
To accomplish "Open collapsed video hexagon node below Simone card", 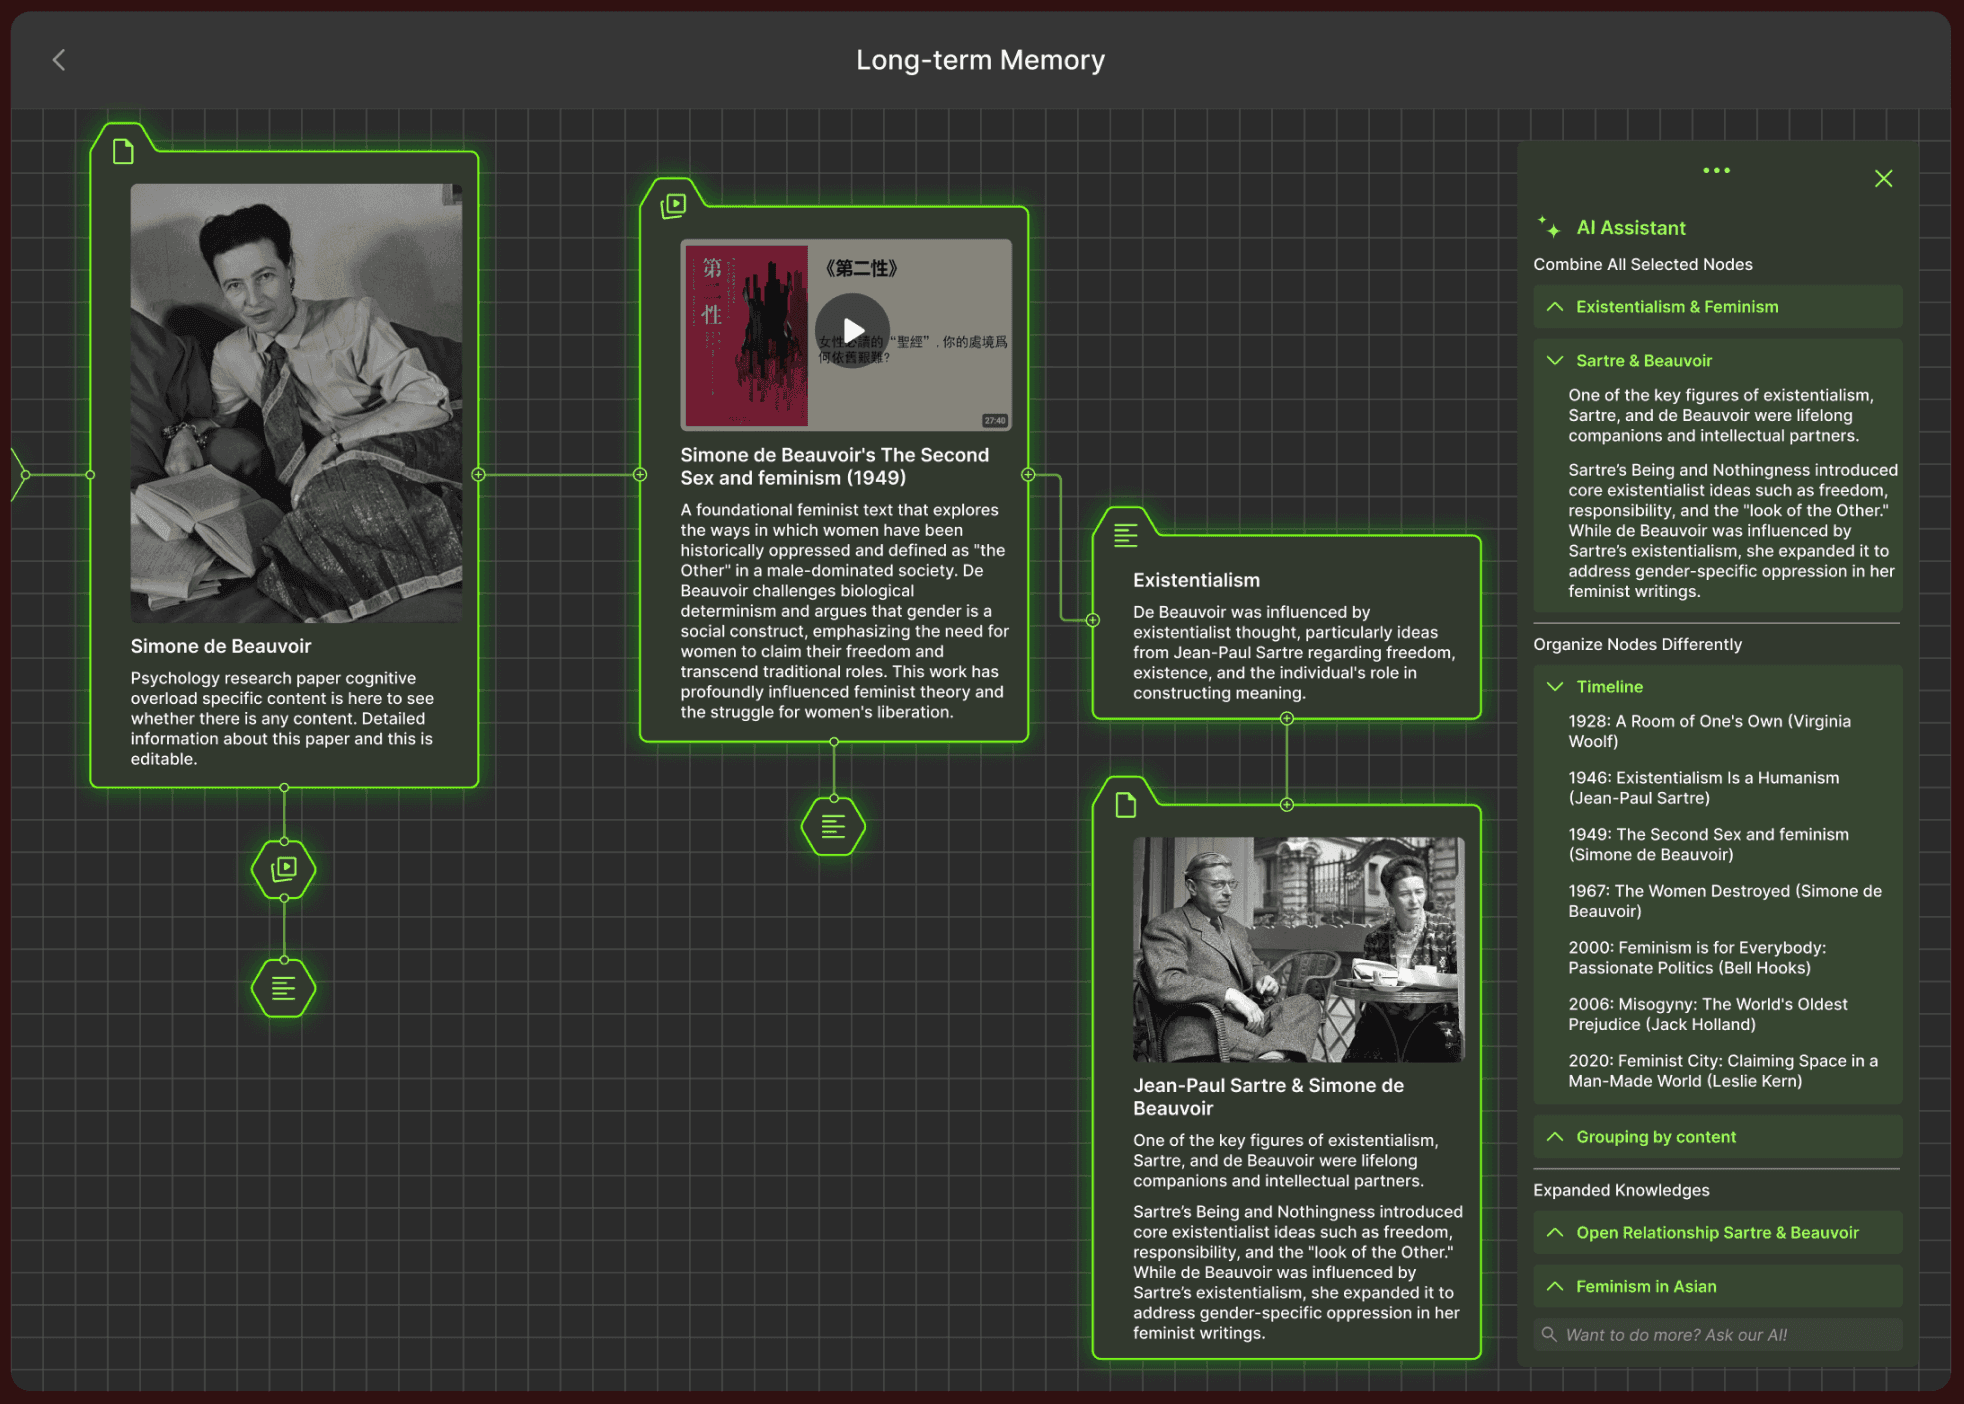I will click(284, 869).
